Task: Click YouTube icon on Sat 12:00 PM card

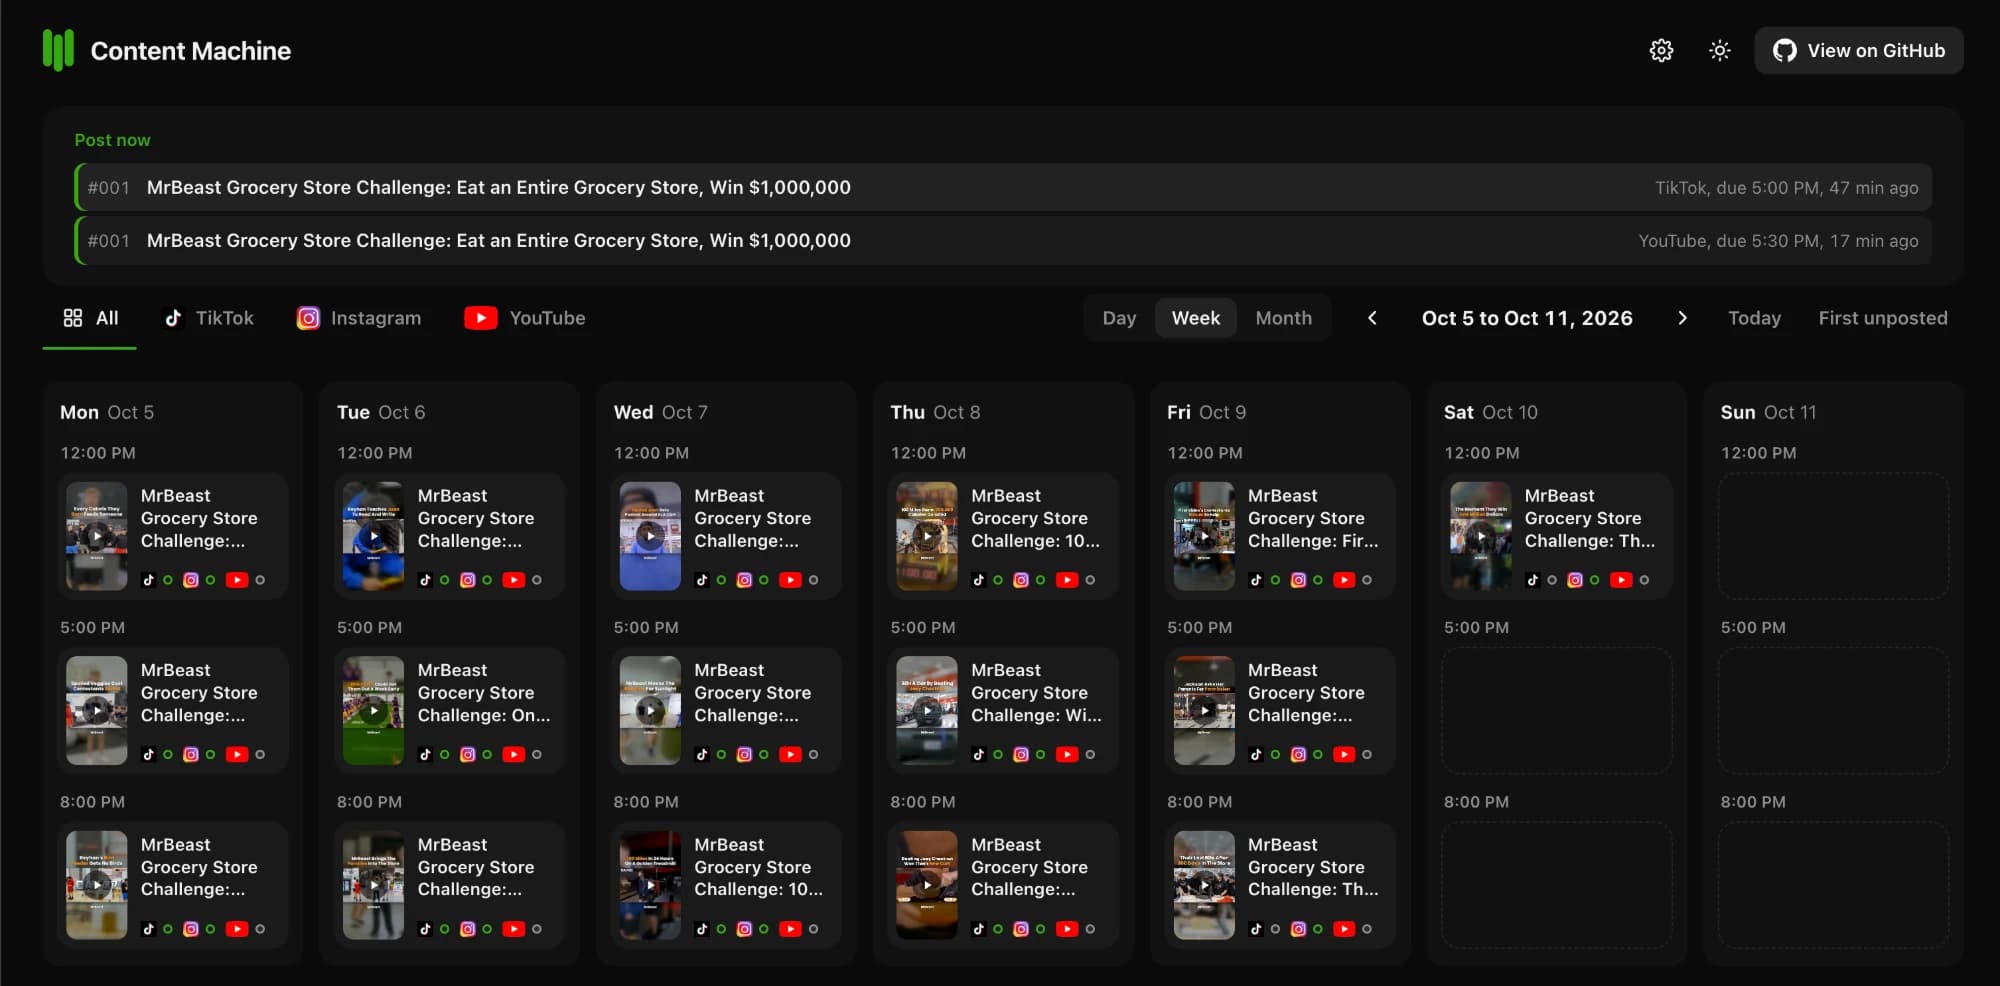Action: tap(1621, 580)
